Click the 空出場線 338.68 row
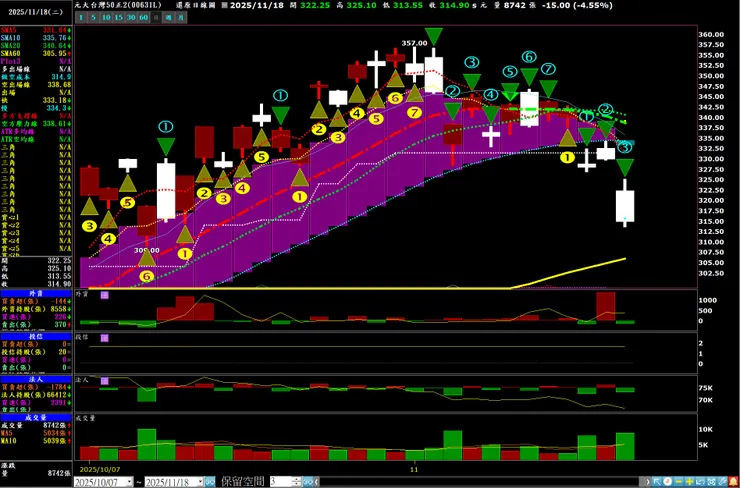The height and width of the screenshot is (488, 740). pyautogui.click(x=36, y=84)
